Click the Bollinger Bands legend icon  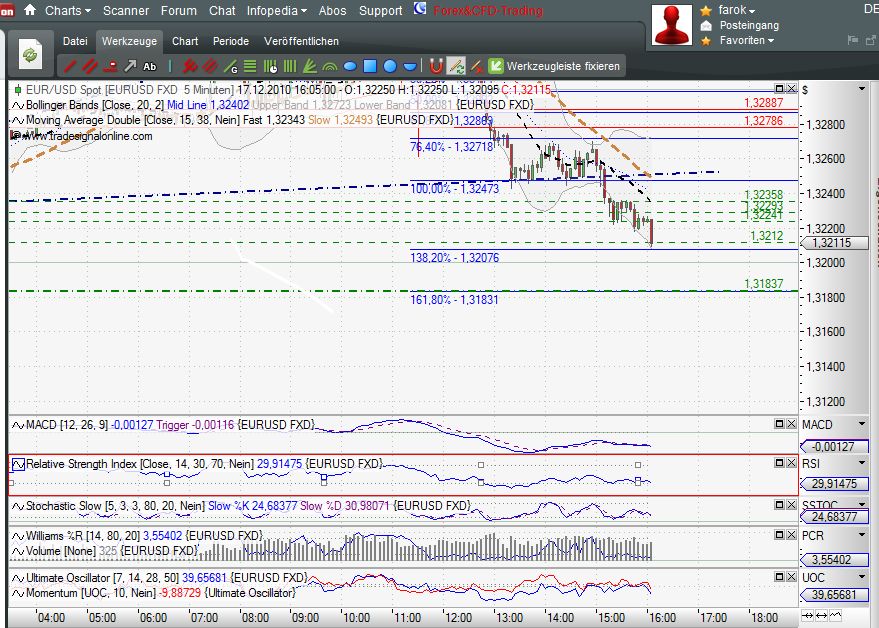(17, 105)
